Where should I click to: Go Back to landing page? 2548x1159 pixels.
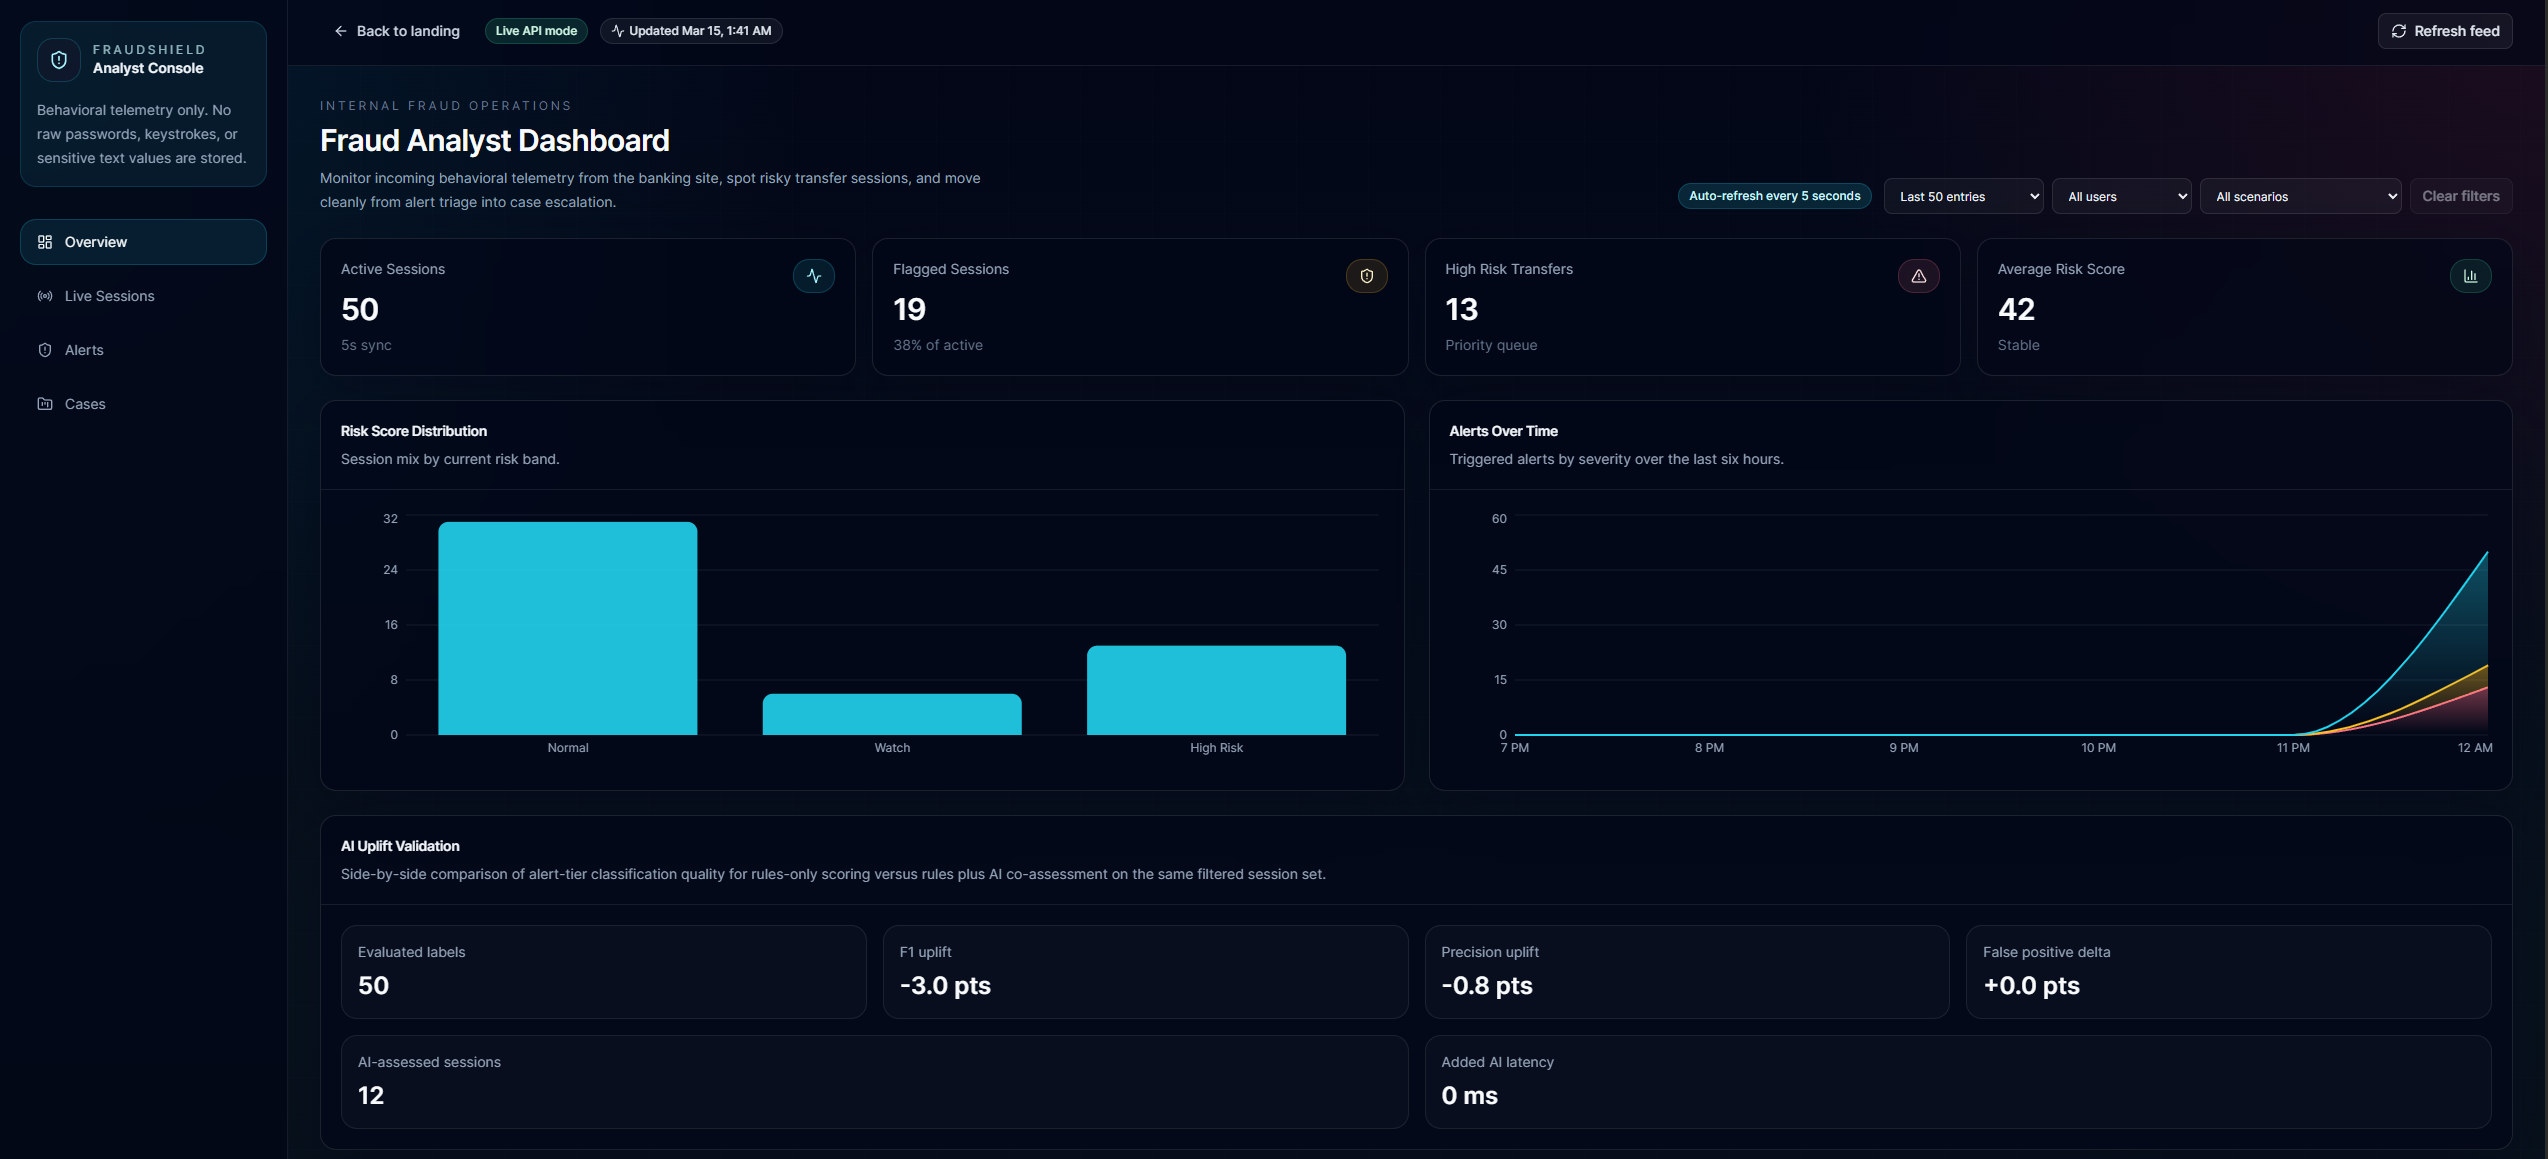397,31
